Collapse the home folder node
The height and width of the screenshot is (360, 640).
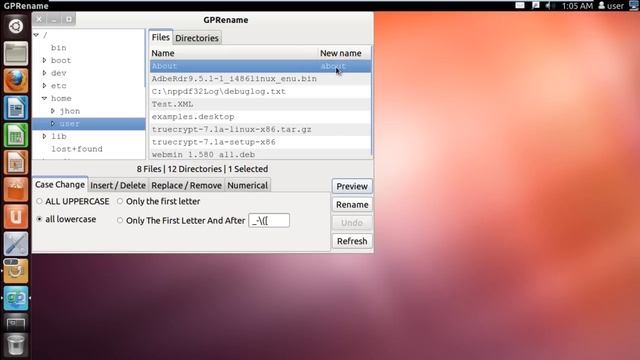coord(44,98)
